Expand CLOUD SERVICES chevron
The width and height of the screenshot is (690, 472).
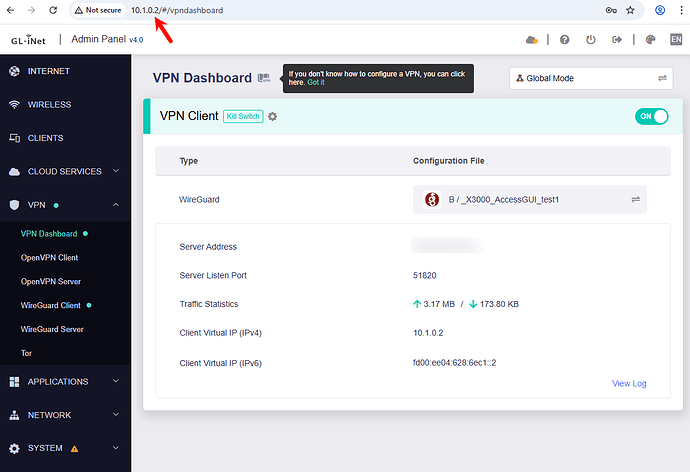pos(116,171)
